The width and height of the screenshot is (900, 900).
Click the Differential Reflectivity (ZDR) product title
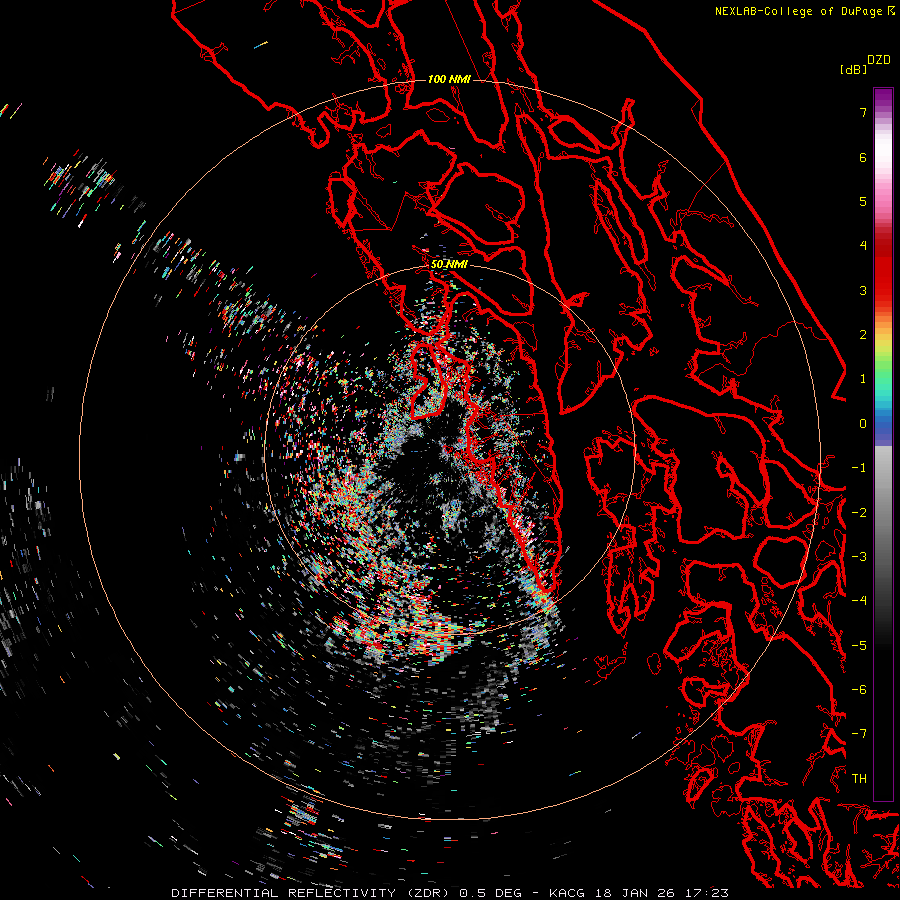pos(312,893)
